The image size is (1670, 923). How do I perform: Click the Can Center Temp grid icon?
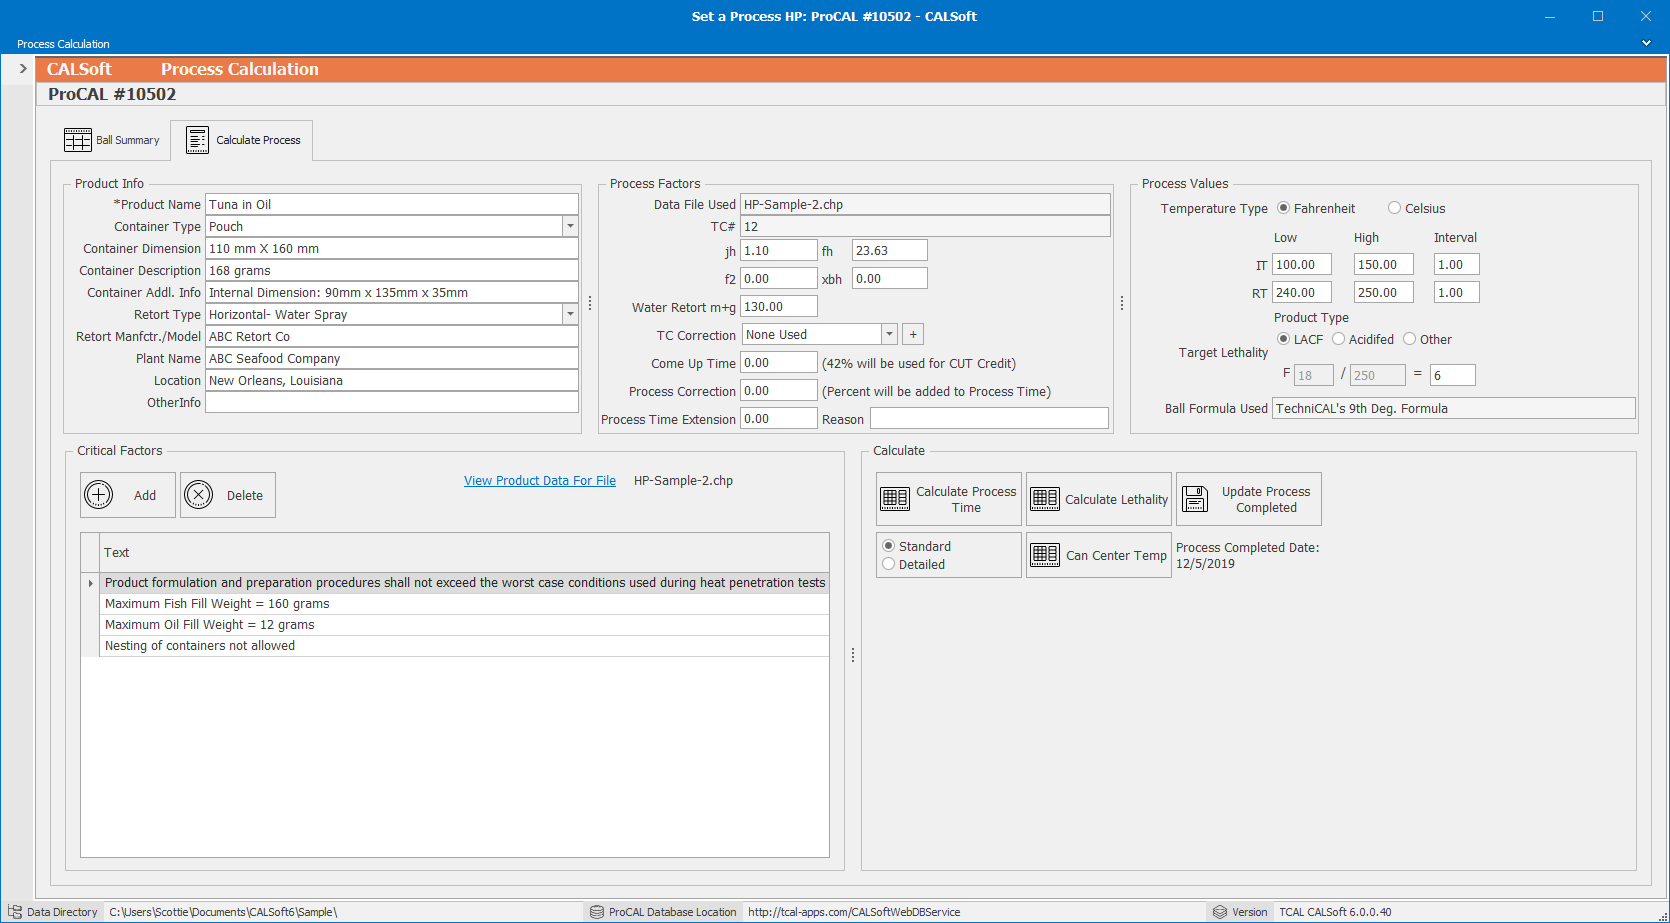1045,555
